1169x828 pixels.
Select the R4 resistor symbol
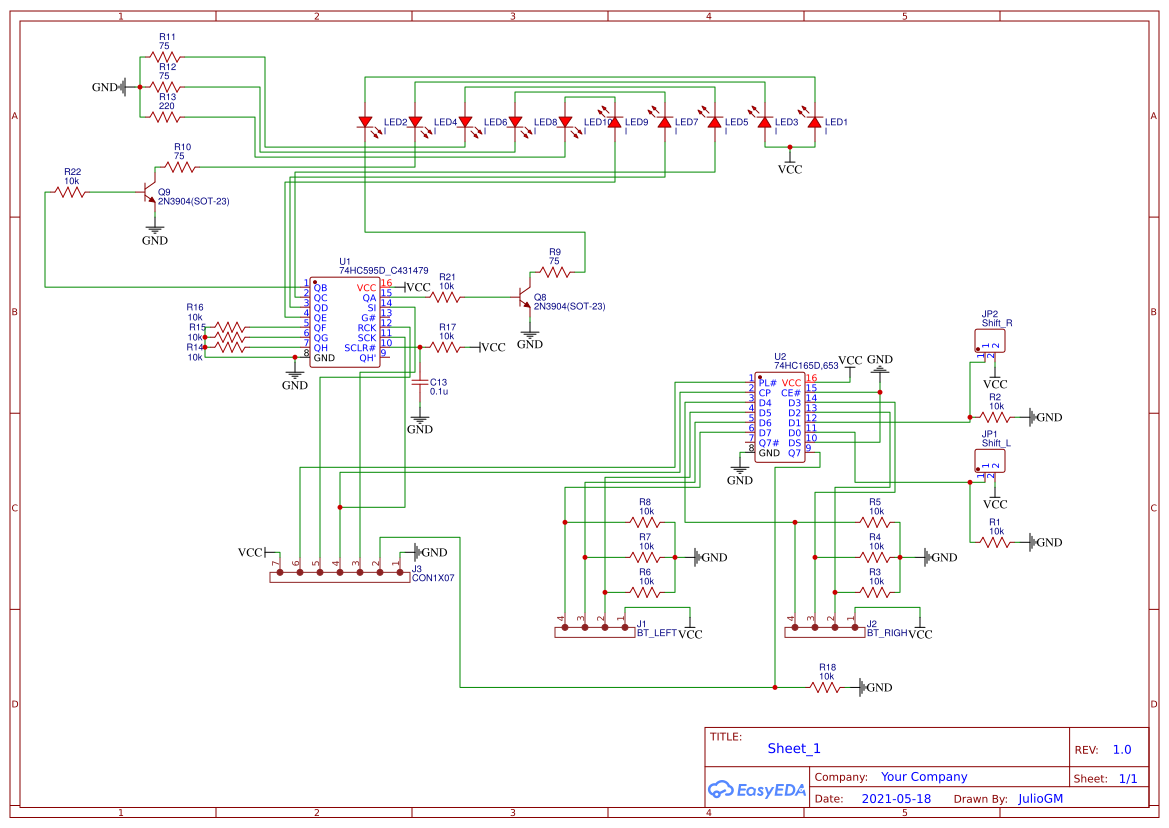[x=875, y=557]
